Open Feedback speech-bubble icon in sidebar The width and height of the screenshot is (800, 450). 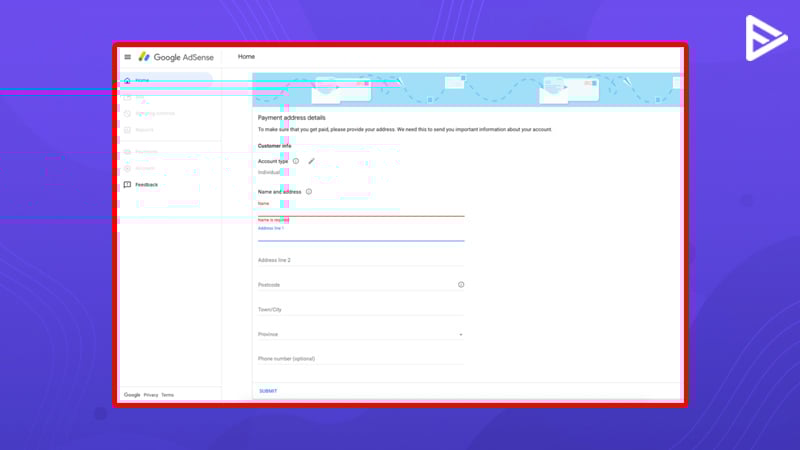(127, 185)
